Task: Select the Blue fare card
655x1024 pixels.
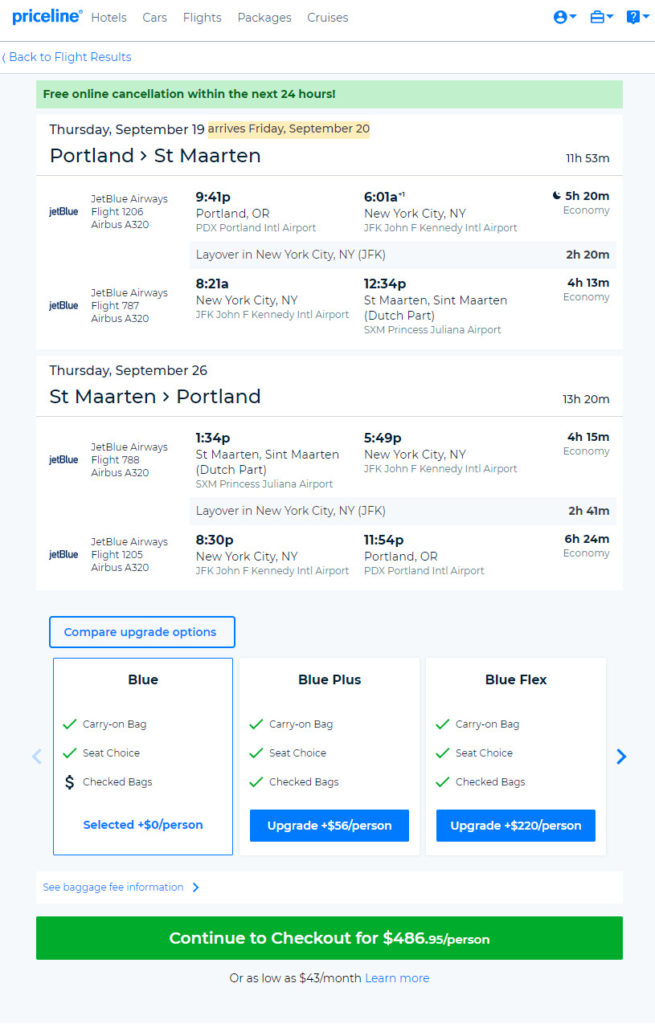Action: click(x=143, y=756)
